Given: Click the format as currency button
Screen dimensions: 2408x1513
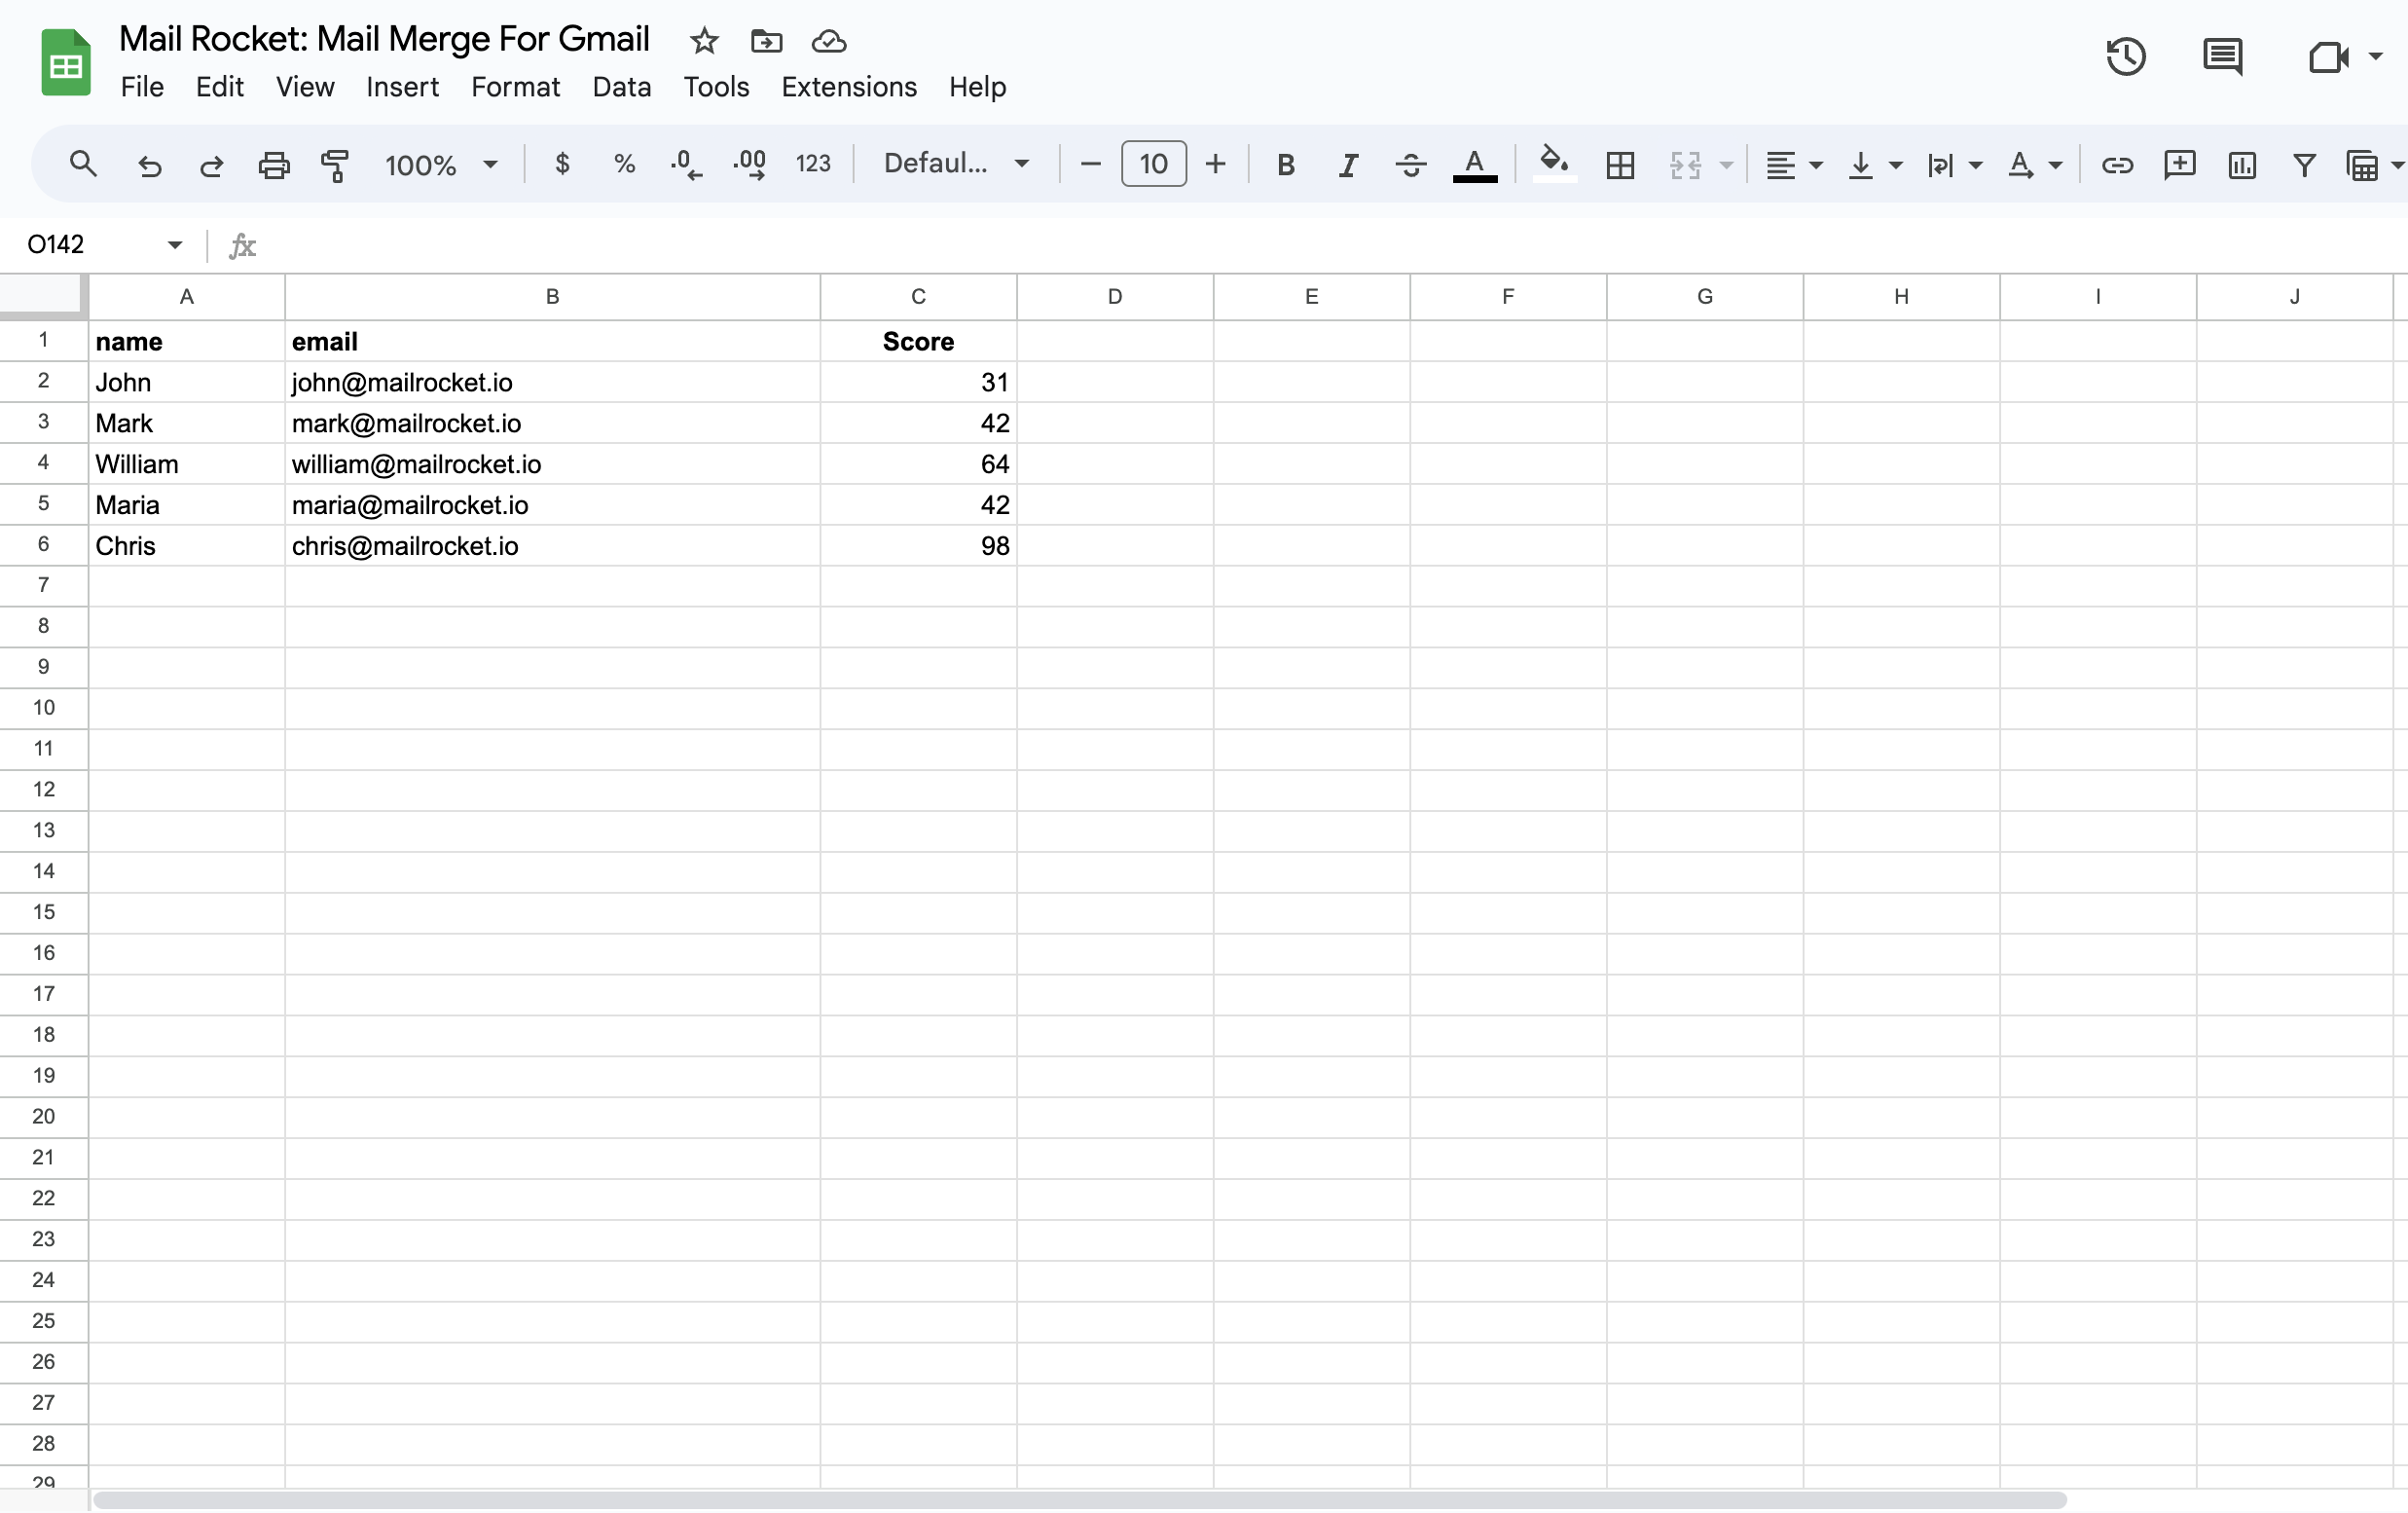Looking at the screenshot, I should [x=562, y=164].
